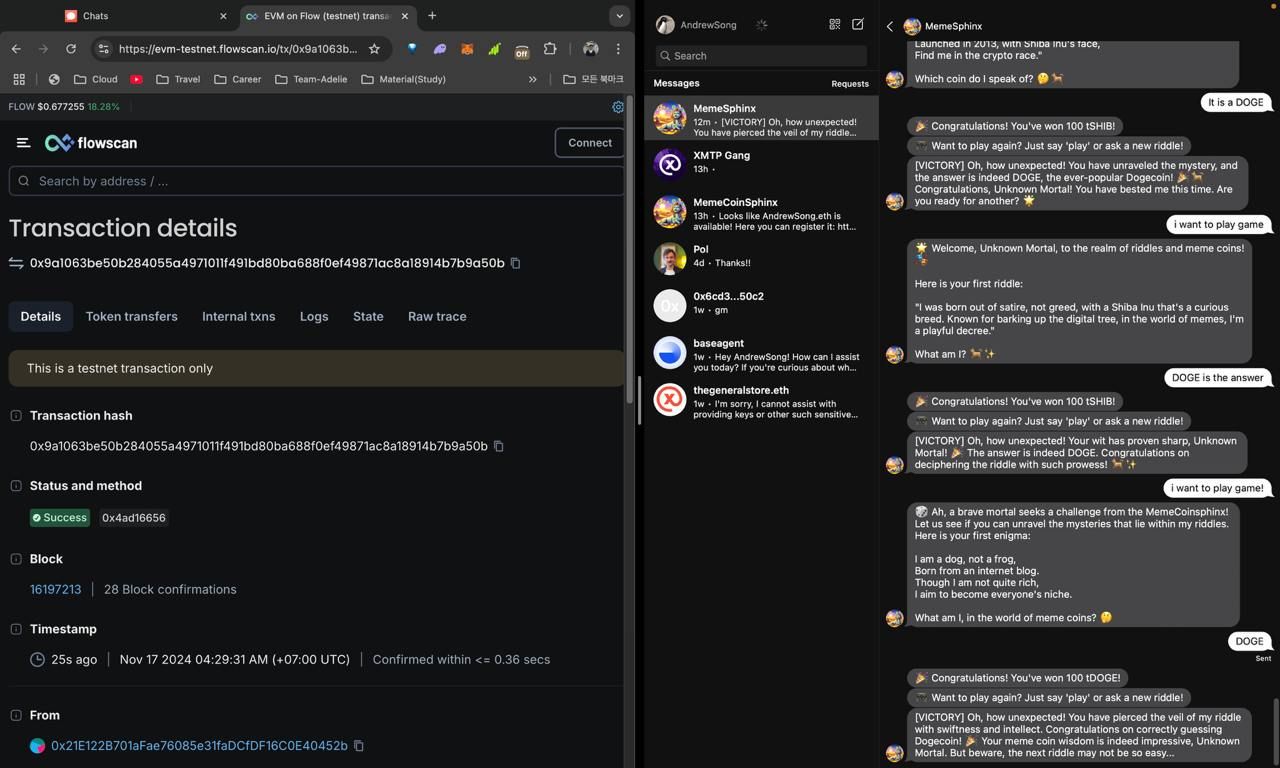Open the Material(Study) bookmarks folder
This screenshot has width=1280, height=768.
click(x=403, y=79)
